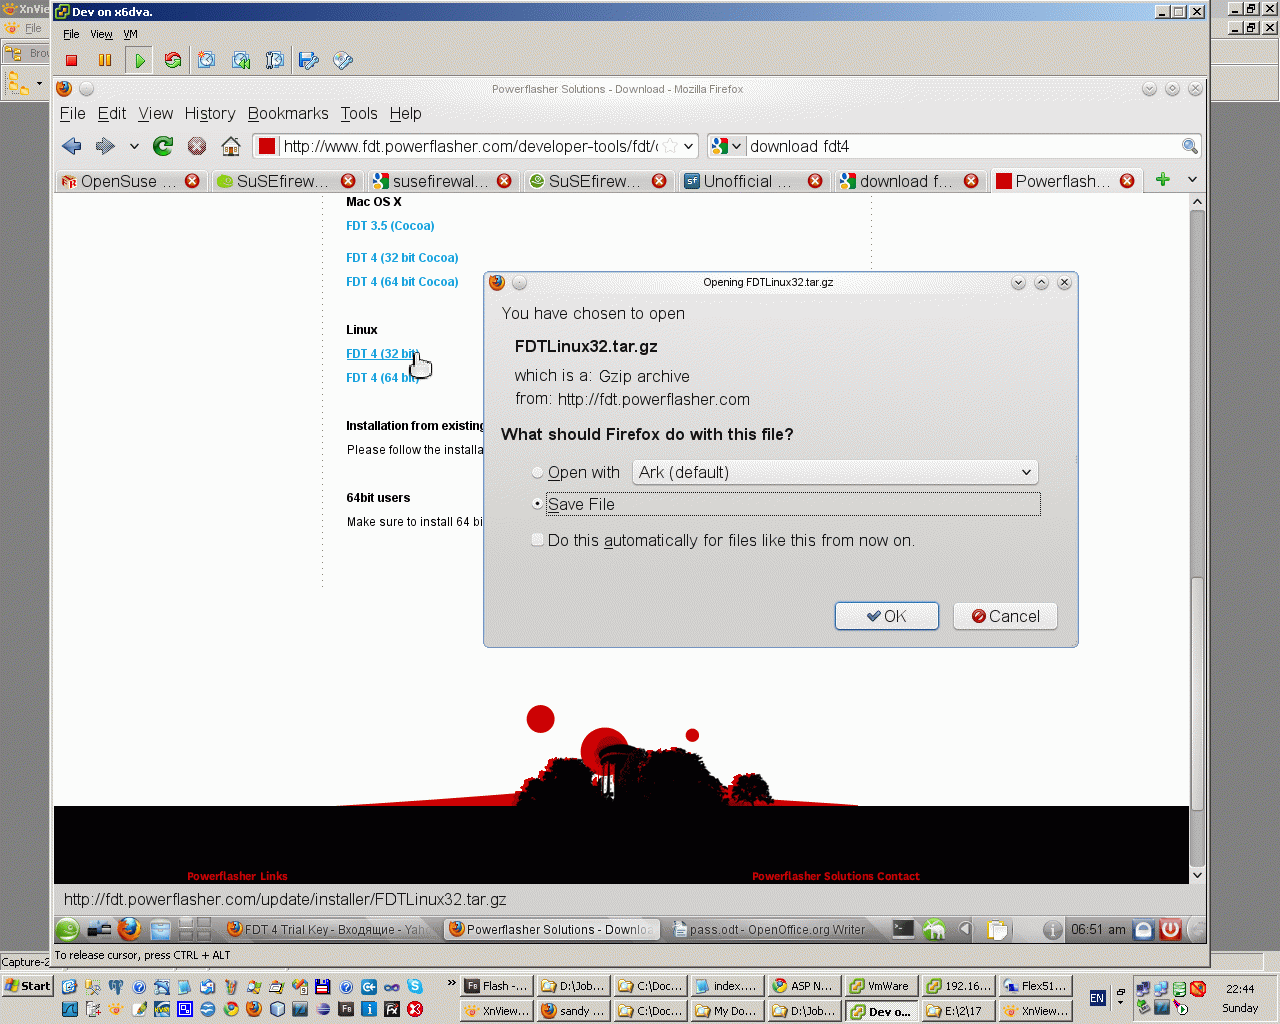Open 'FDT 4 Trial Key' task in the KDE panel
This screenshot has width=1280, height=1024.
[330, 929]
